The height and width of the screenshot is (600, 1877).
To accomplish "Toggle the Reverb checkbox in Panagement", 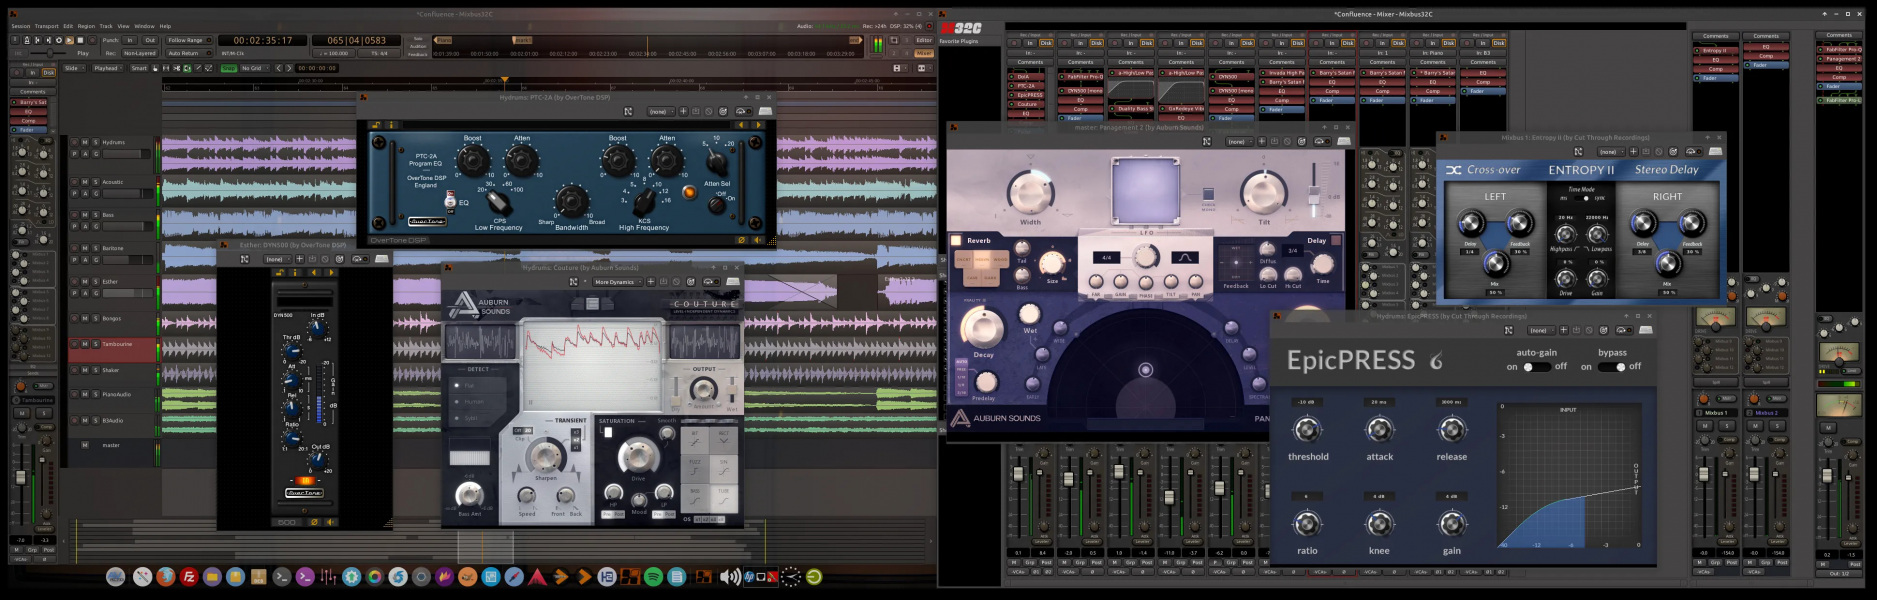I will tap(956, 240).
